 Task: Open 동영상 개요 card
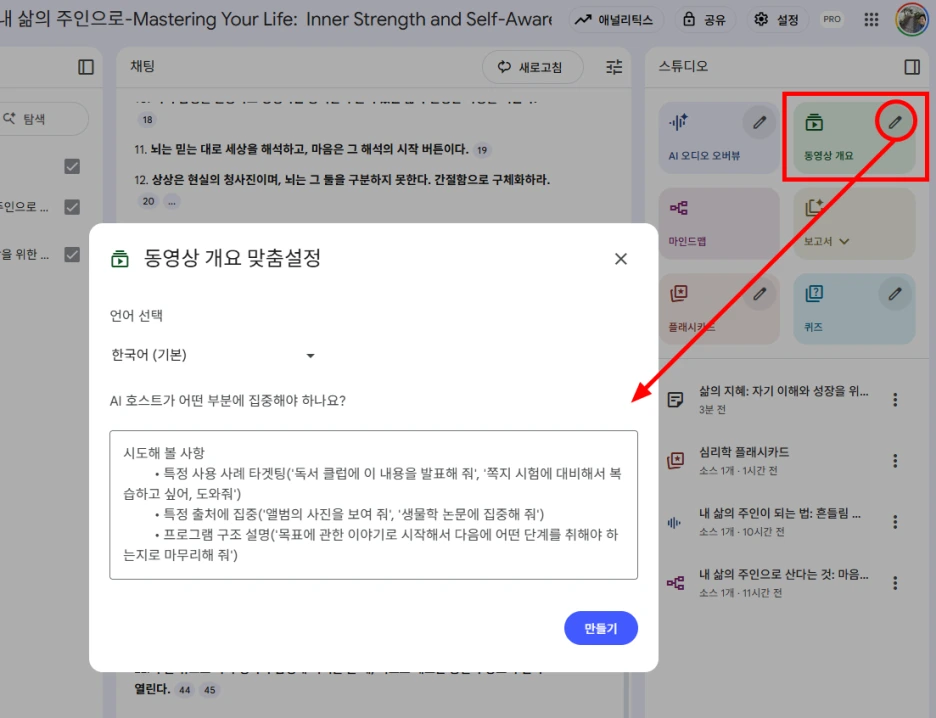[854, 138]
